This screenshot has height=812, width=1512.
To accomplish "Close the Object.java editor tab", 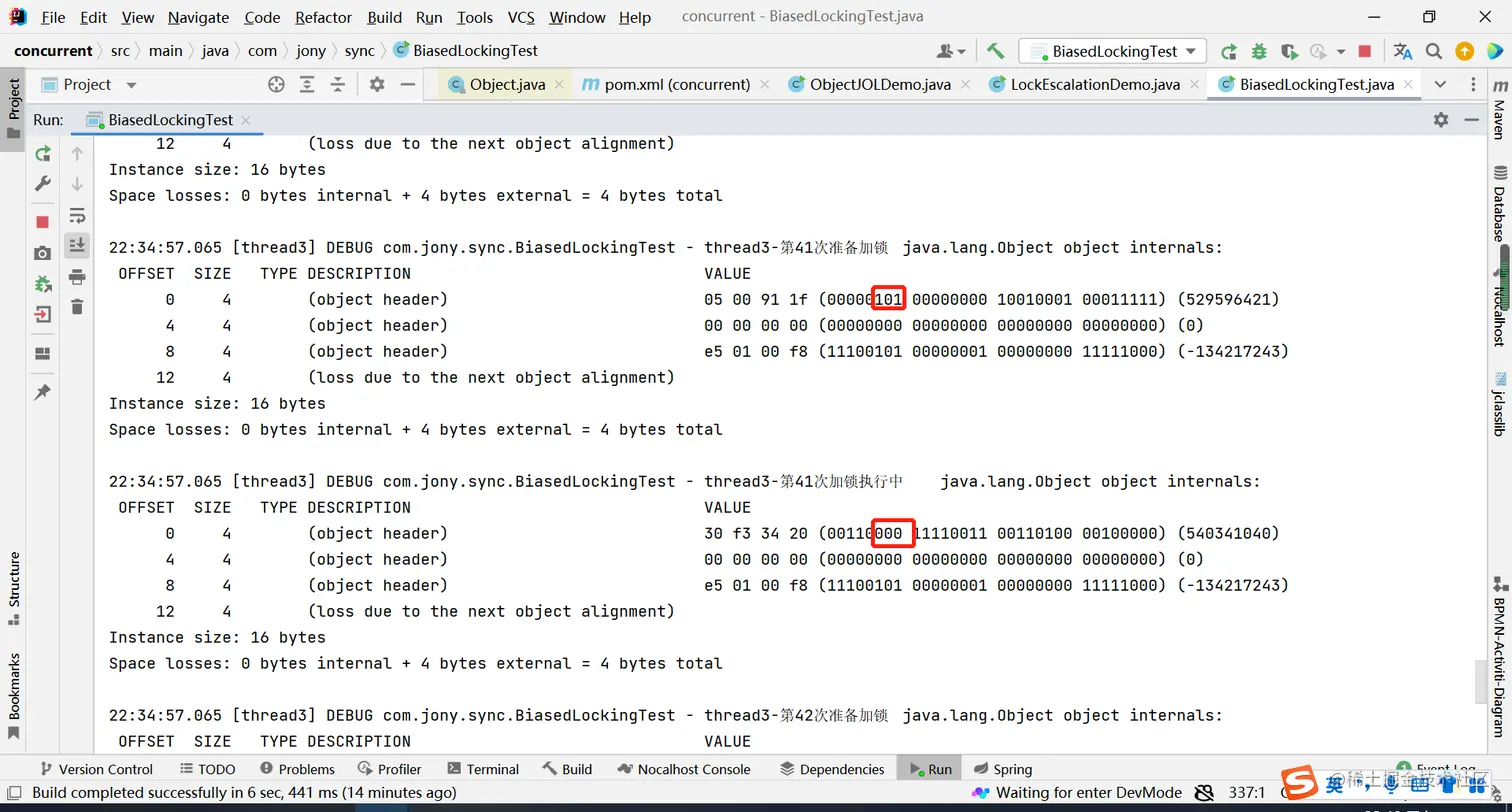I will 559,85.
